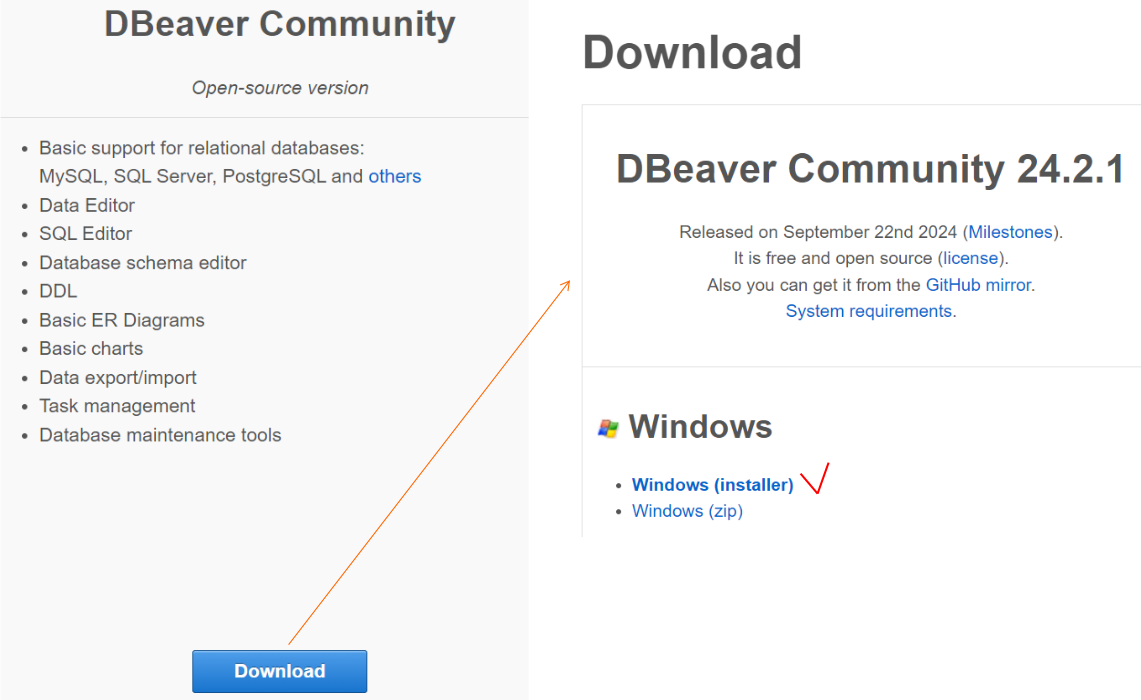Click the 'Basic charts' item
1141x700 pixels.
[x=91, y=349]
